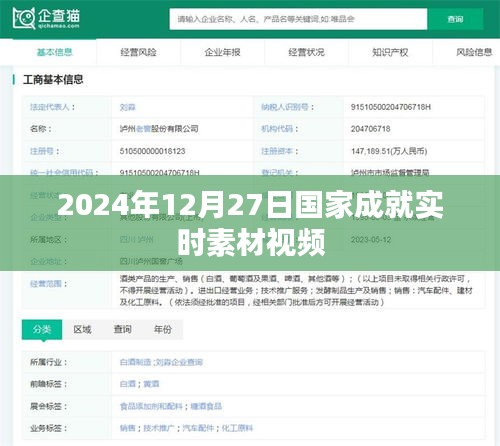This screenshot has height=446, width=500.
Task: Click the 注册资本 label
Action: 279,151
